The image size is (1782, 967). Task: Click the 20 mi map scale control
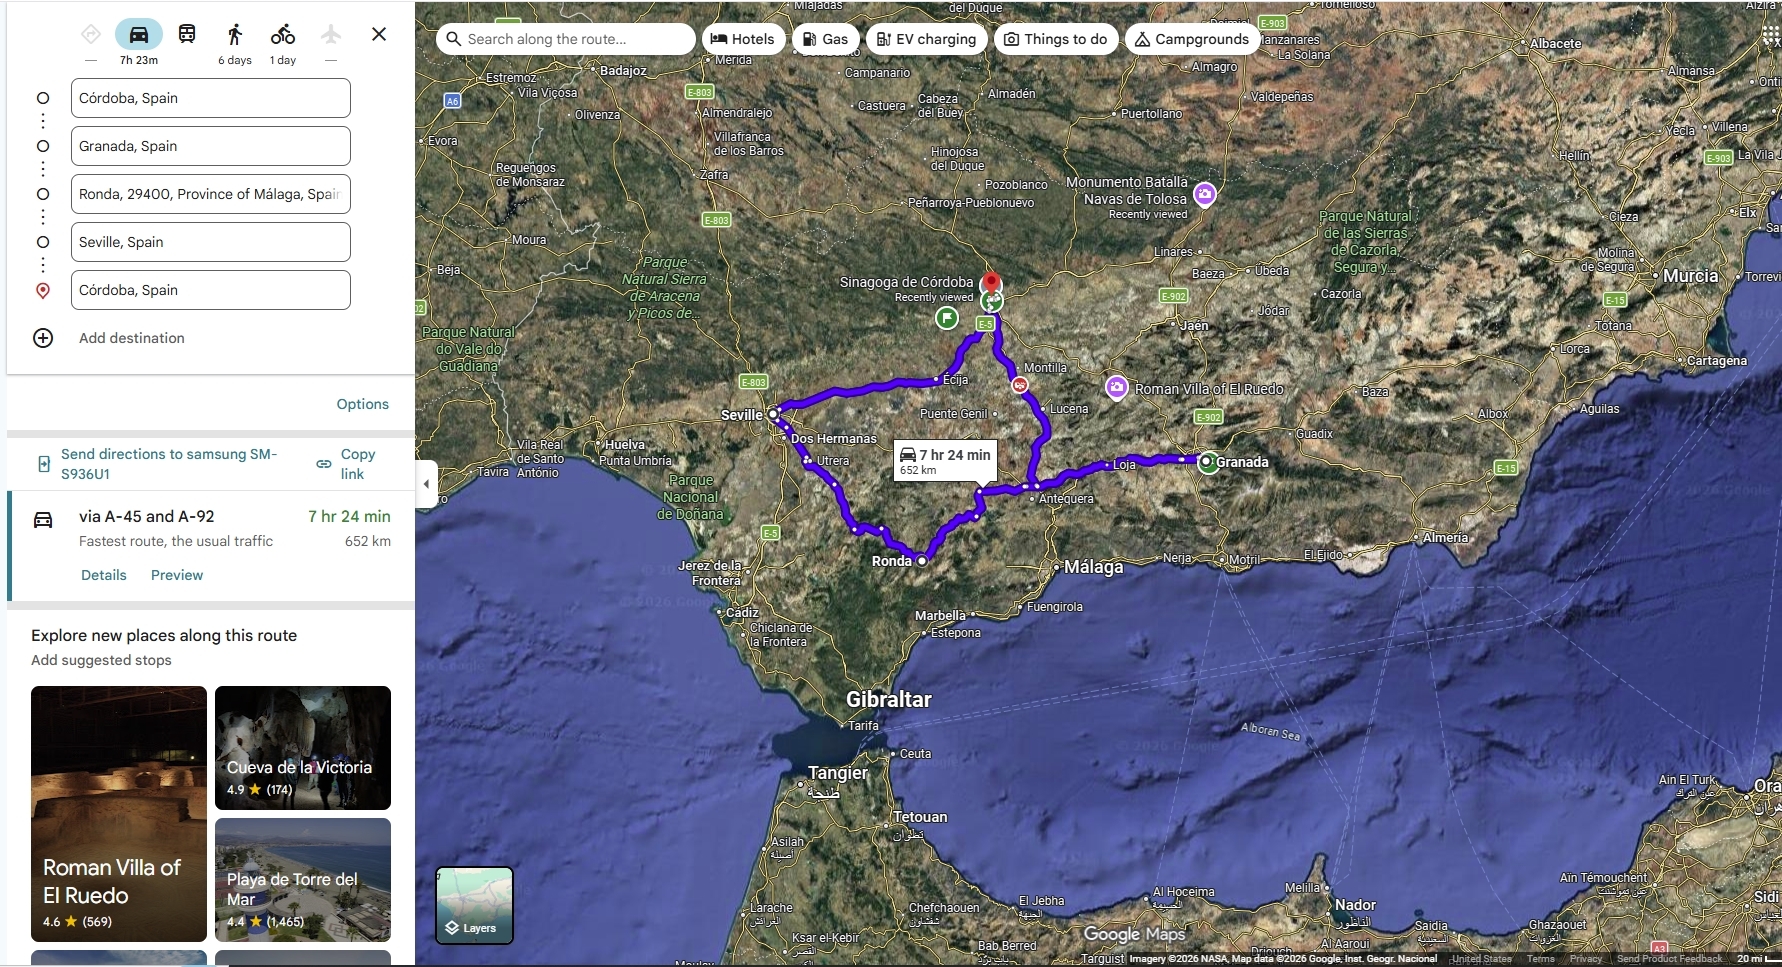tap(1757, 959)
